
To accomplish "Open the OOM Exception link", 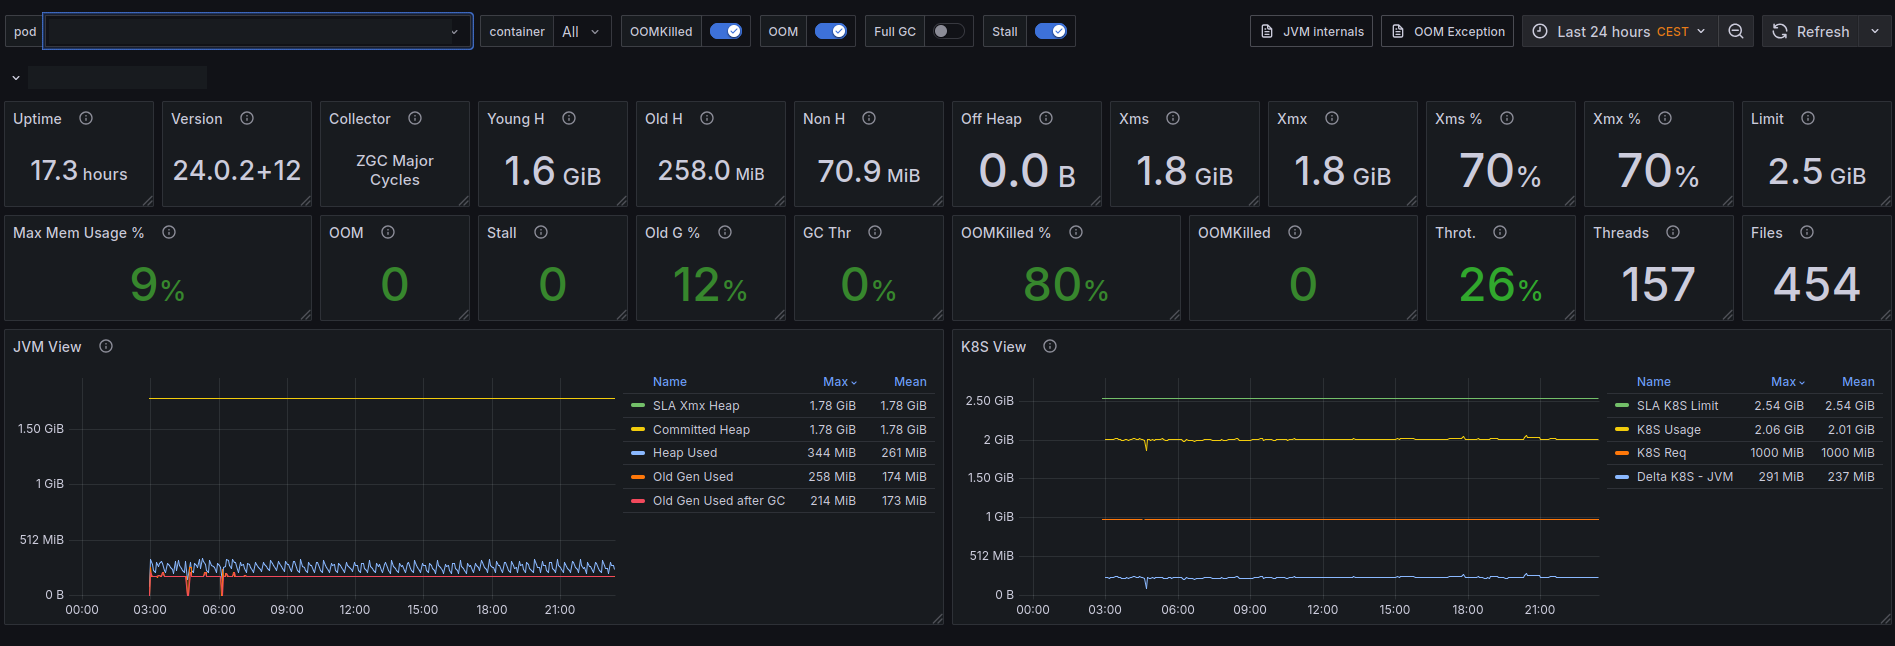I will (1448, 31).
